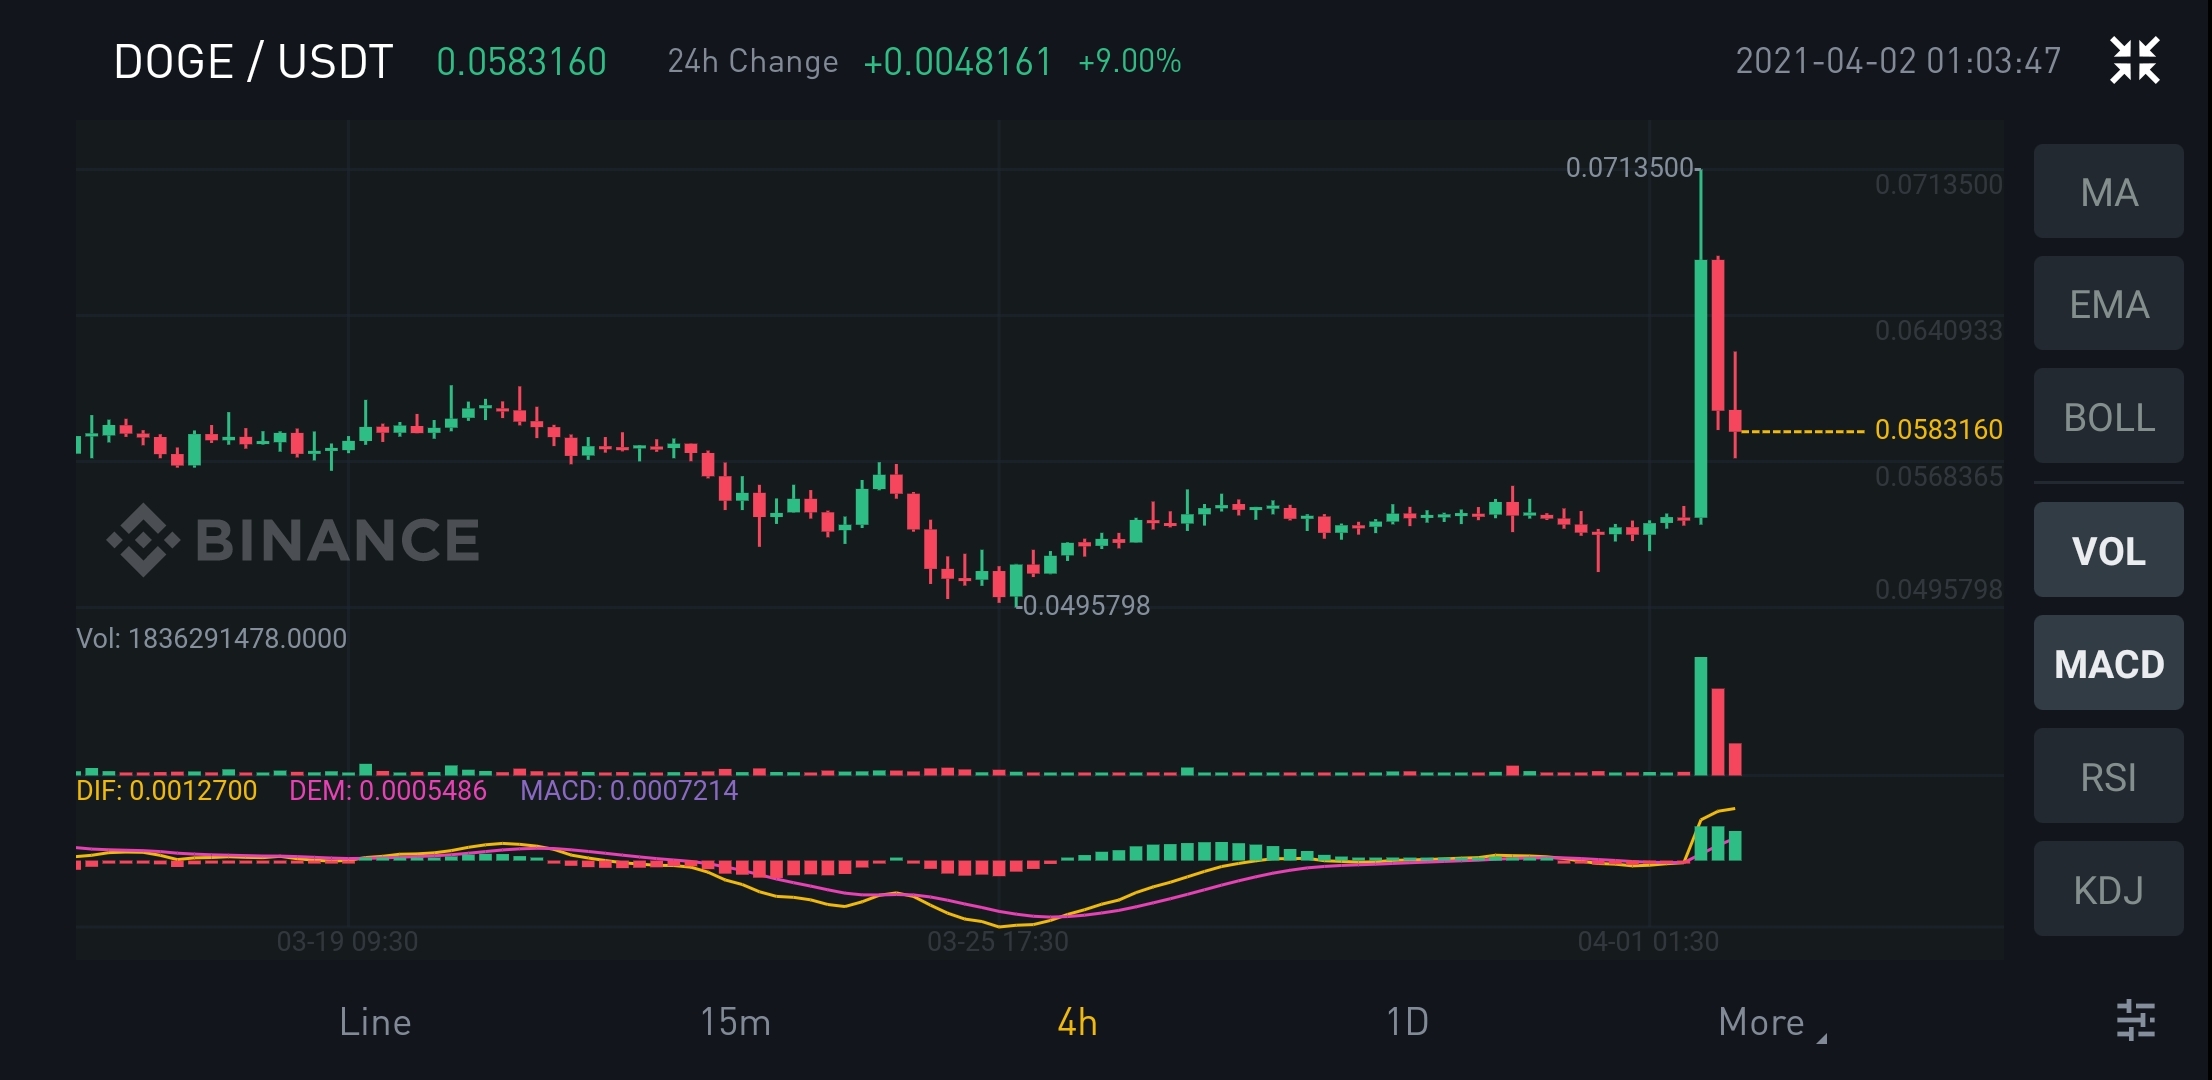The height and width of the screenshot is (1080, 2212).
Task: Click the 03-19 09:30 time axis label
Action: 347,941
